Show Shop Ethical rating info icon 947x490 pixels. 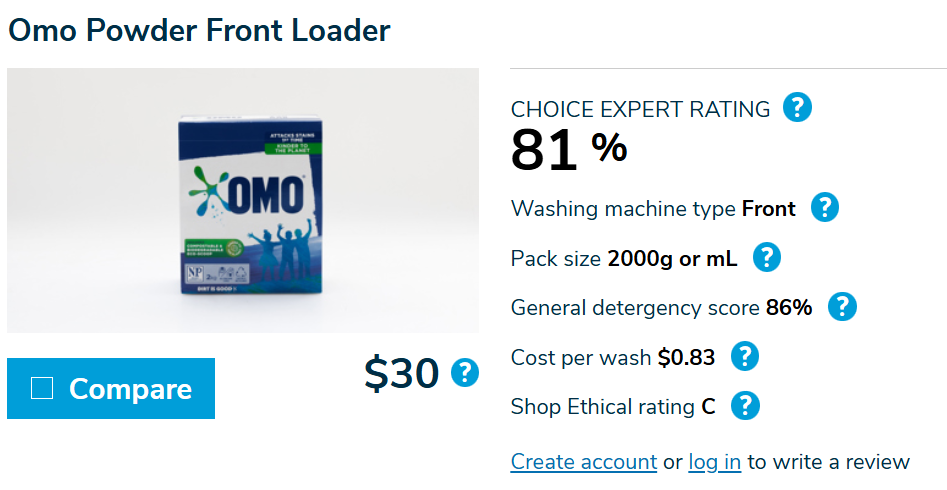(746, 406)
